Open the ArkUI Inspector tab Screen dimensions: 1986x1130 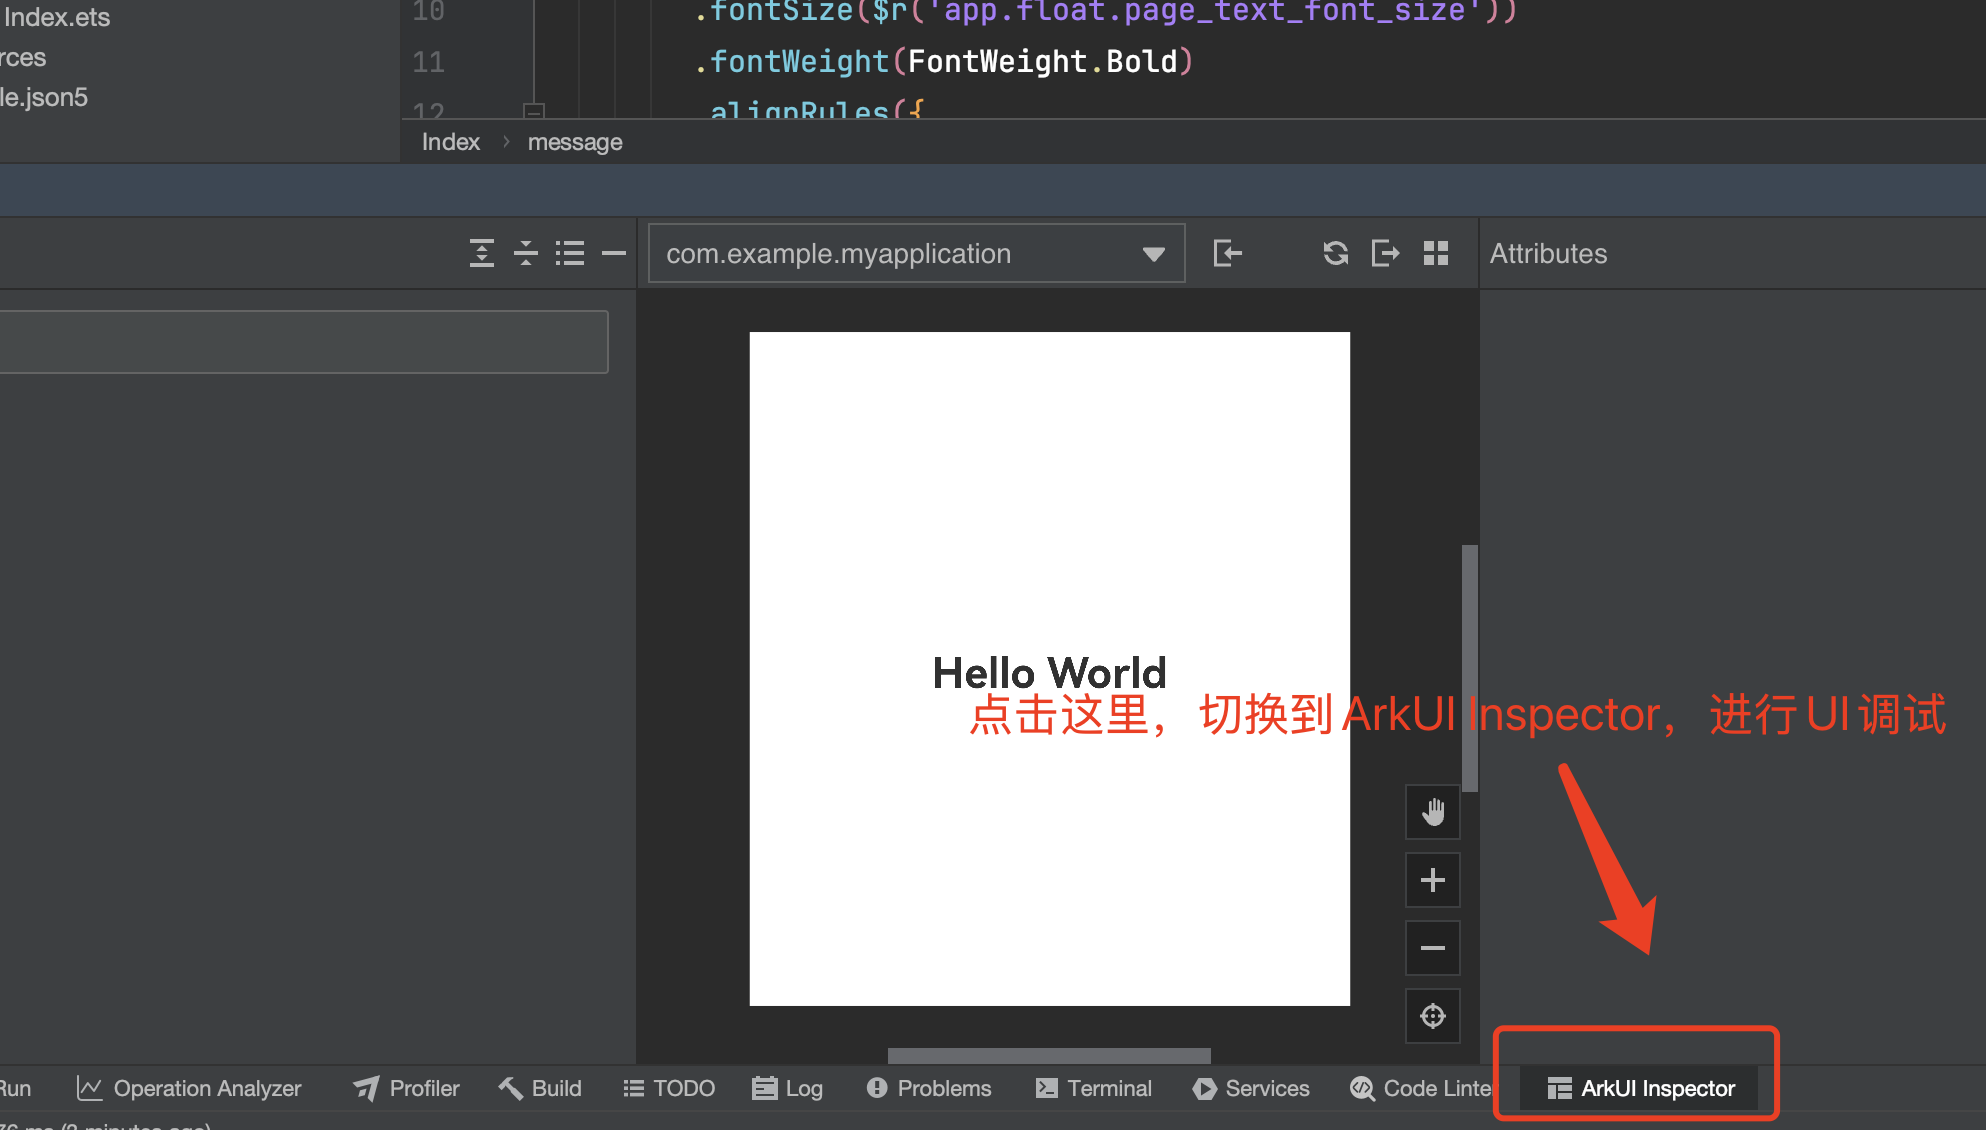pyautogui.click(x=1640, y=1088)
